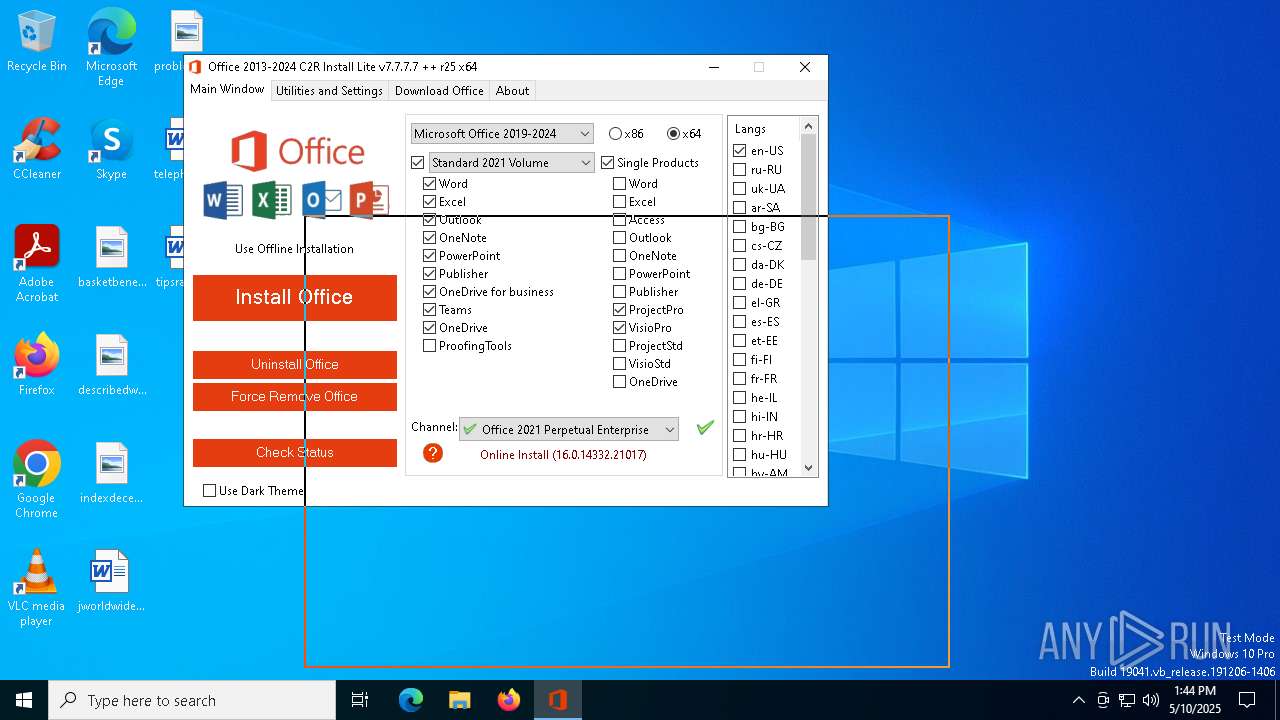Select indexdece image file on desktop

click(112, 473)
